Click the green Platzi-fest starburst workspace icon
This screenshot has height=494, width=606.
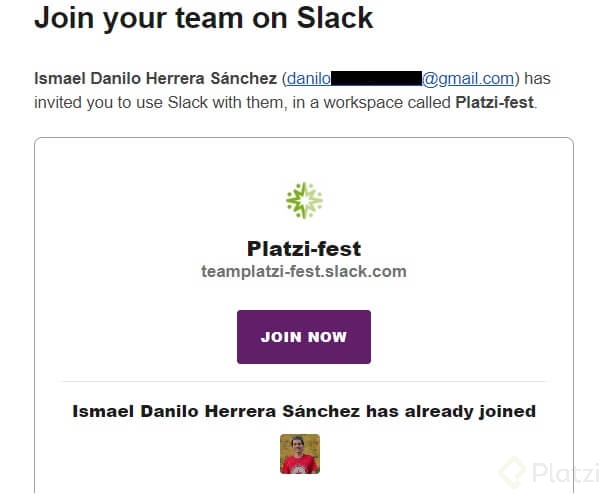[x=304, y=200]
